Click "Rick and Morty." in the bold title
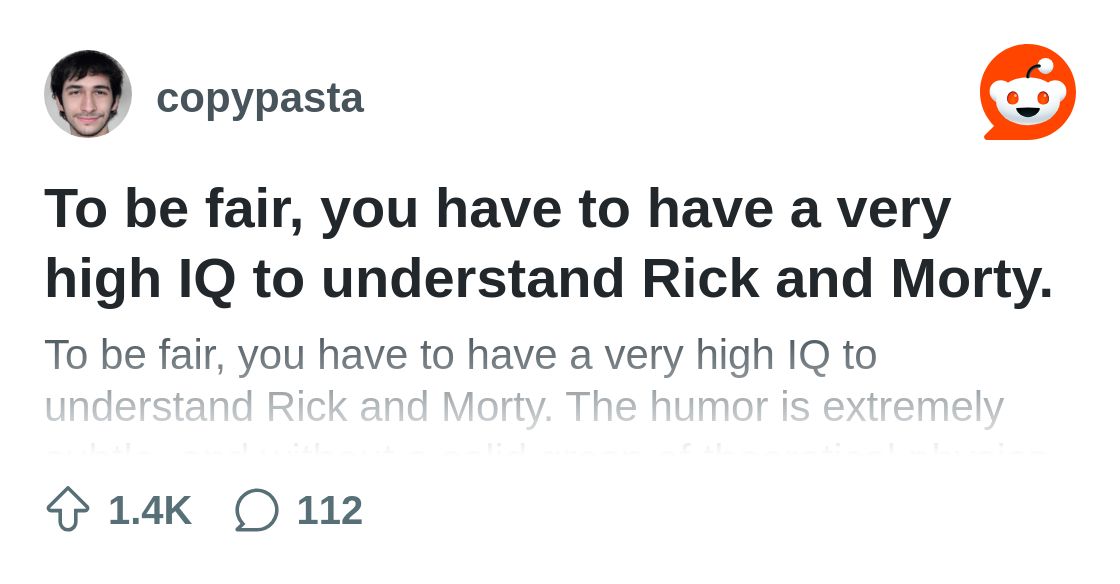The height and width of the screenshot is (584, 1120). tap(847, 280)
